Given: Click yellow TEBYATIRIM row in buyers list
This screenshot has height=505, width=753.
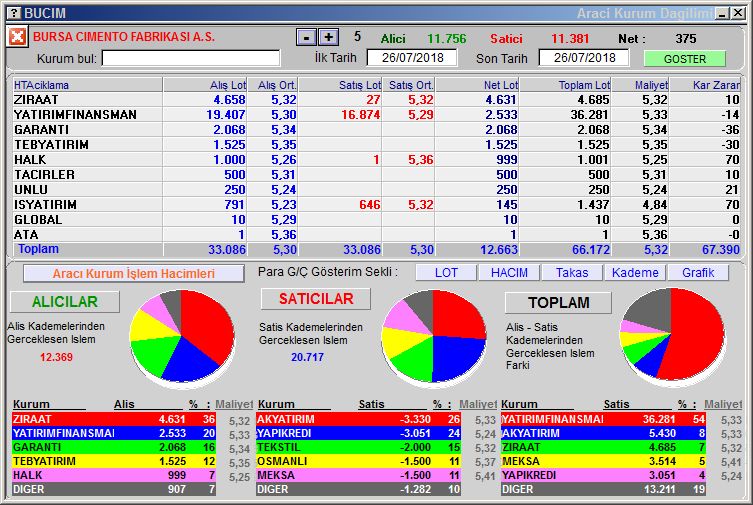Looking at the screenshot, I should (114, 461).
